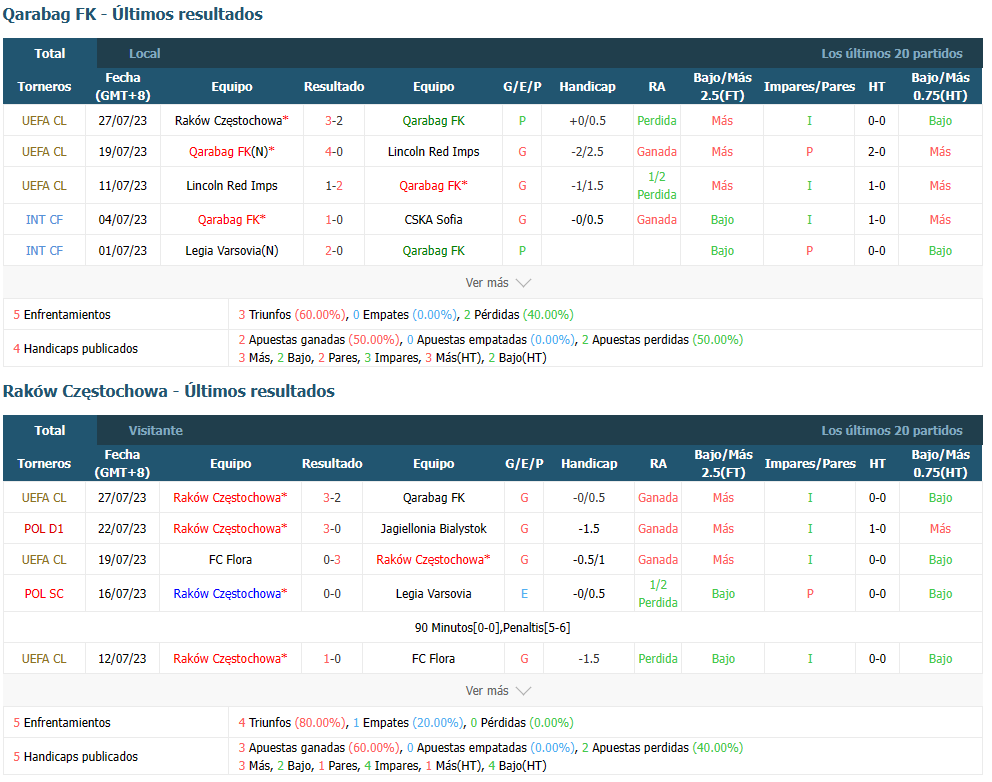Image resolution: width=992 pixels, height=782 pixels.
Task: Click the 2-0 halftime score in Lincoln Red Imps row
Action: click(x=876, y=152)
